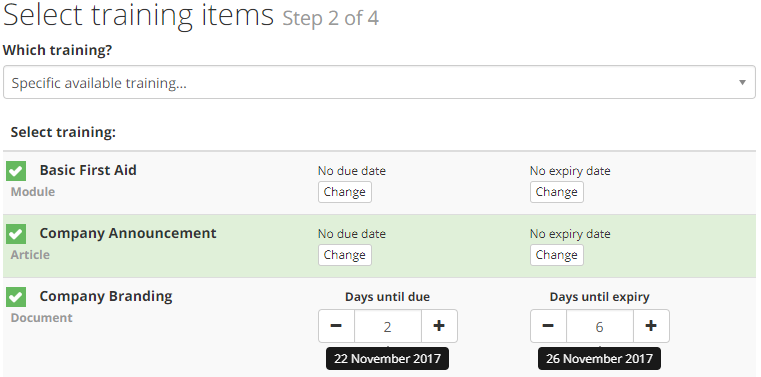Increase days until expiry with plus icon
Viewport: 761px width, 377px height.
coord(651,326)
